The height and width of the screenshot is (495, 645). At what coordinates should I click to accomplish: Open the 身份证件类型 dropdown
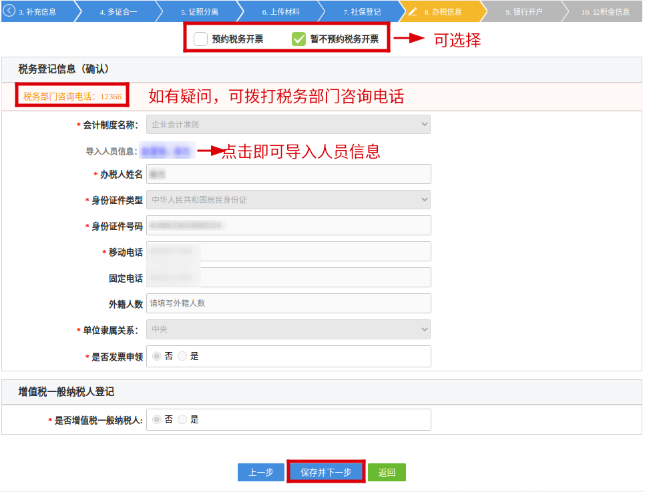pyautogui.click(x=288, y=200)
